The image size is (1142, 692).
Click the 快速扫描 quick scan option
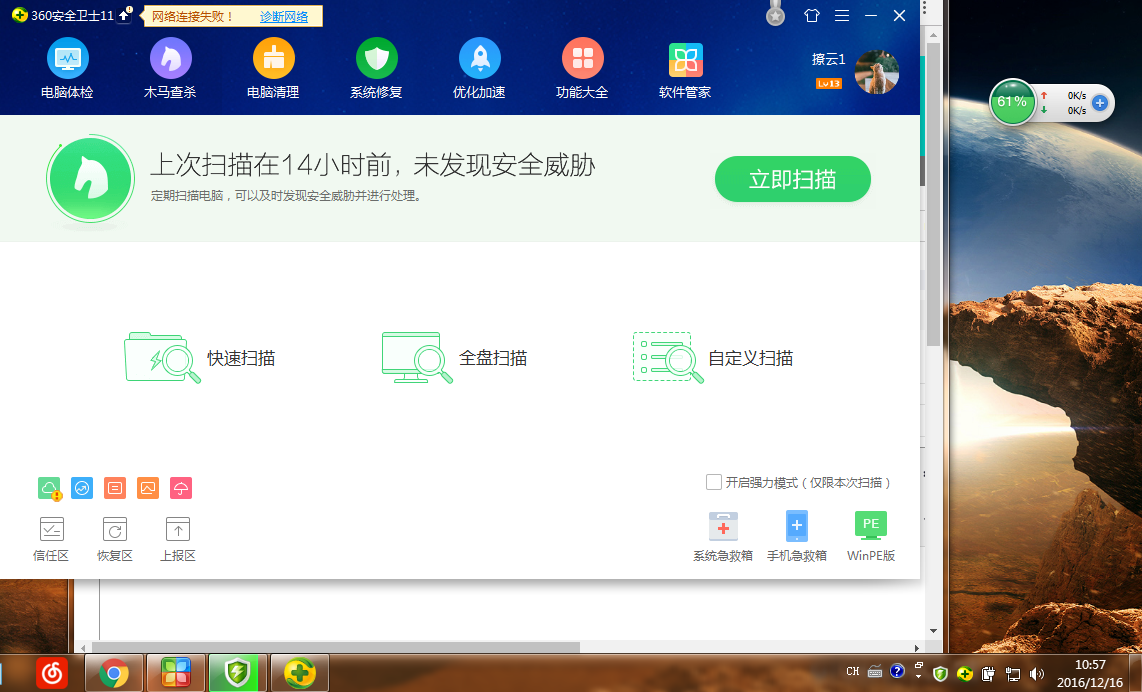pos(200,358)
